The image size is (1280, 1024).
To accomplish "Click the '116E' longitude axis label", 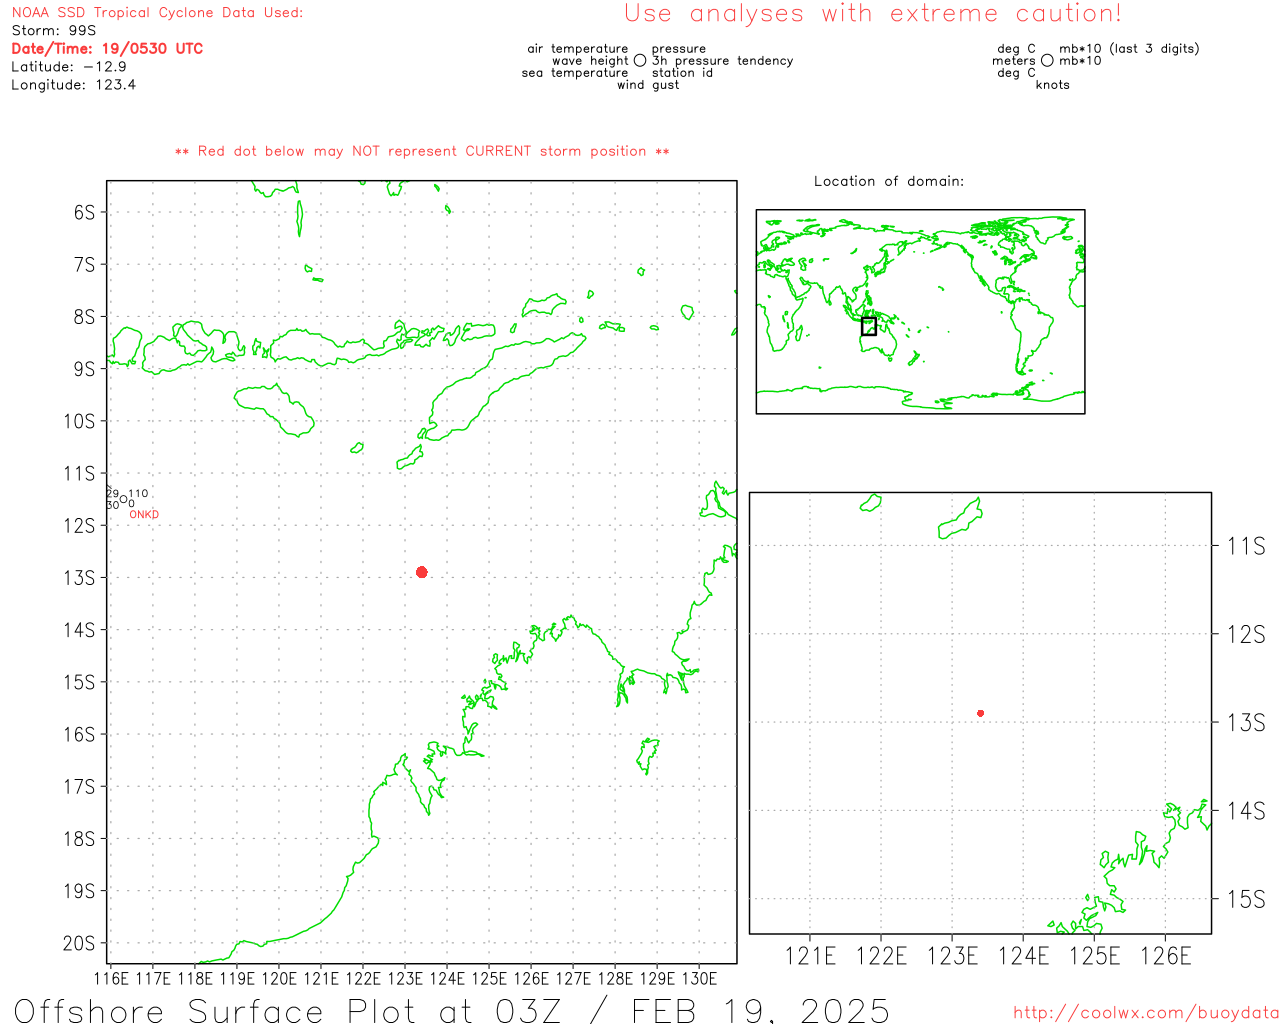I will coord(111,978).
